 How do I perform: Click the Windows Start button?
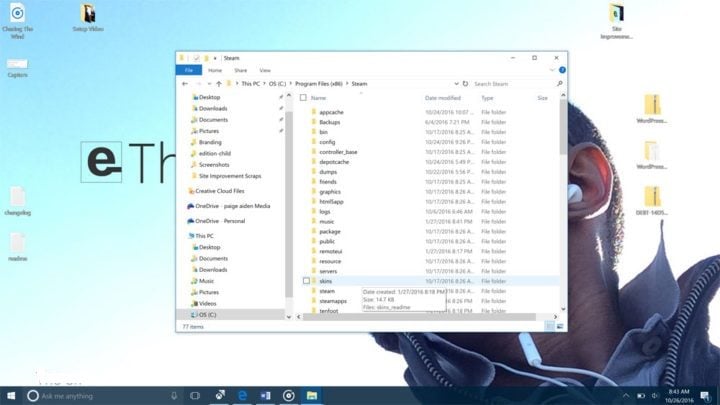[10, 396]
